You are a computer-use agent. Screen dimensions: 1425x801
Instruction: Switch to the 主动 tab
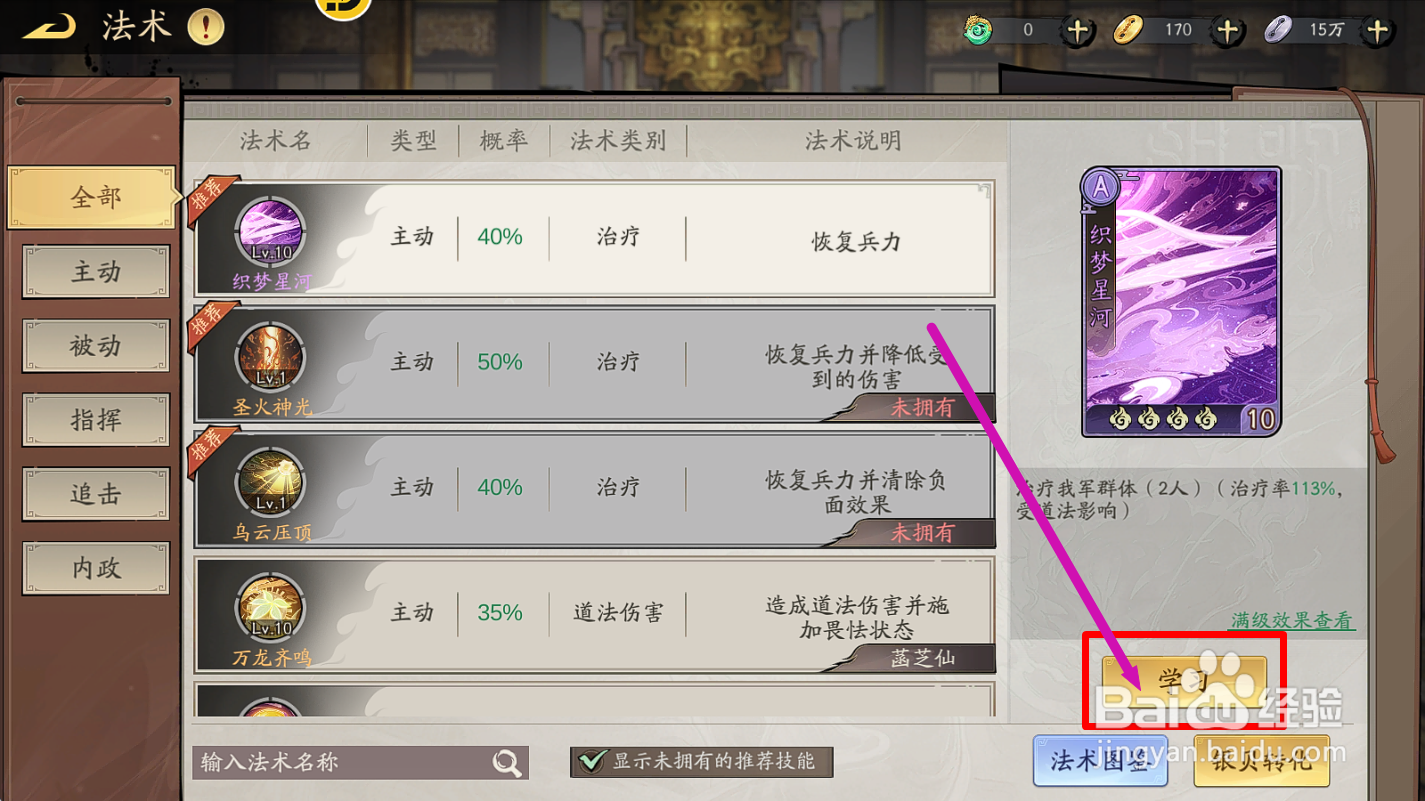96,272
